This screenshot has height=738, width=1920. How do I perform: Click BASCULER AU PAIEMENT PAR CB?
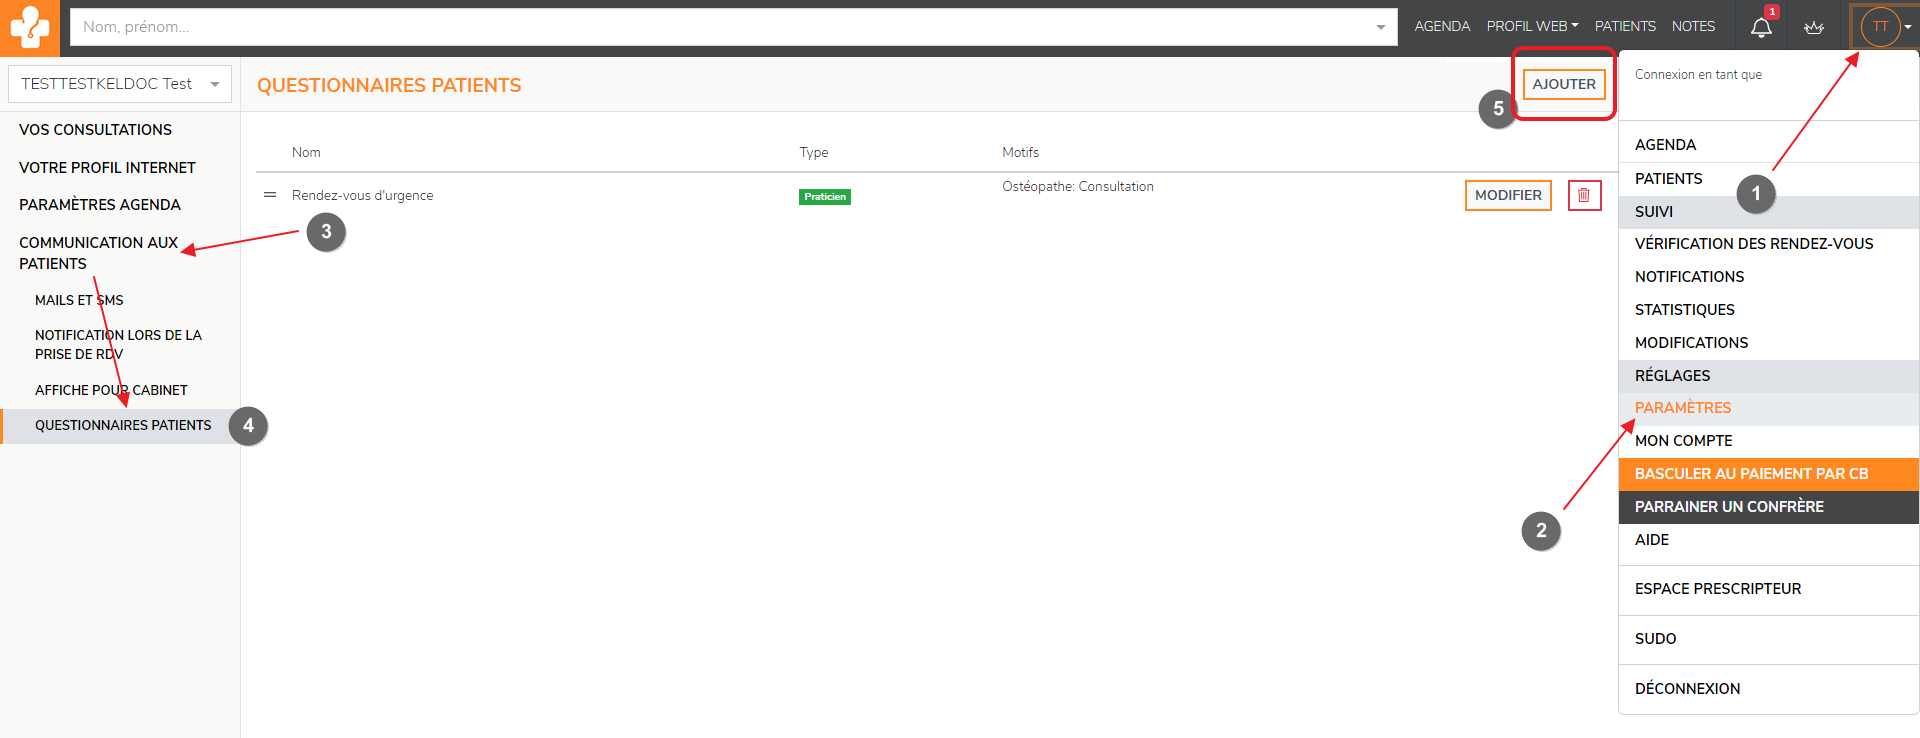pyautogui.click(x=1751, y=474)
